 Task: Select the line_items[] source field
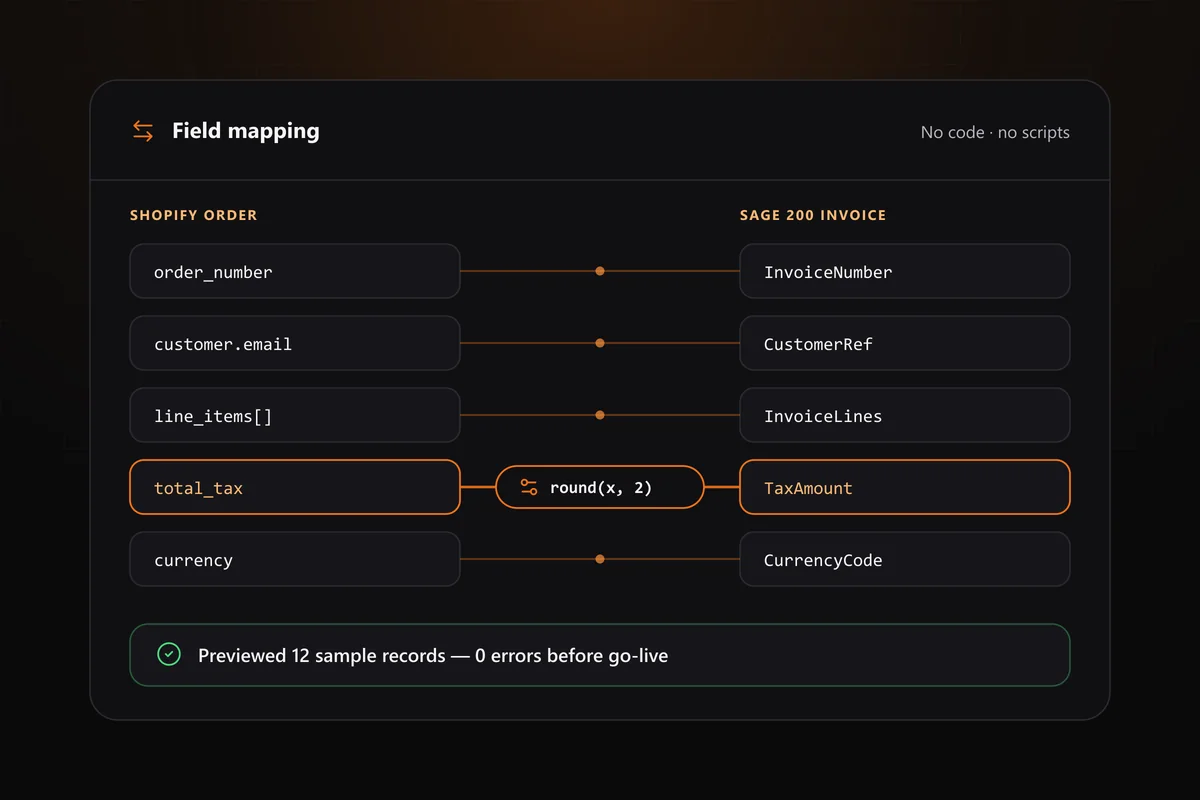[x=295, y=415]
